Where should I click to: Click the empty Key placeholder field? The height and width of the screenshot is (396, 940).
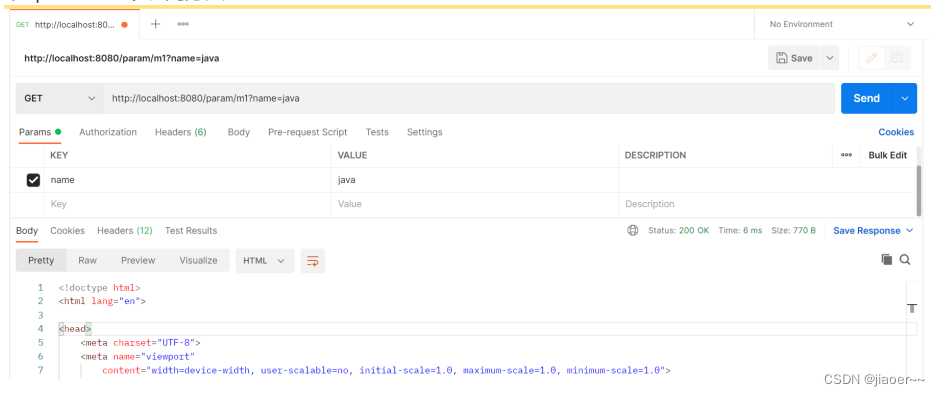tap(187, 204)
